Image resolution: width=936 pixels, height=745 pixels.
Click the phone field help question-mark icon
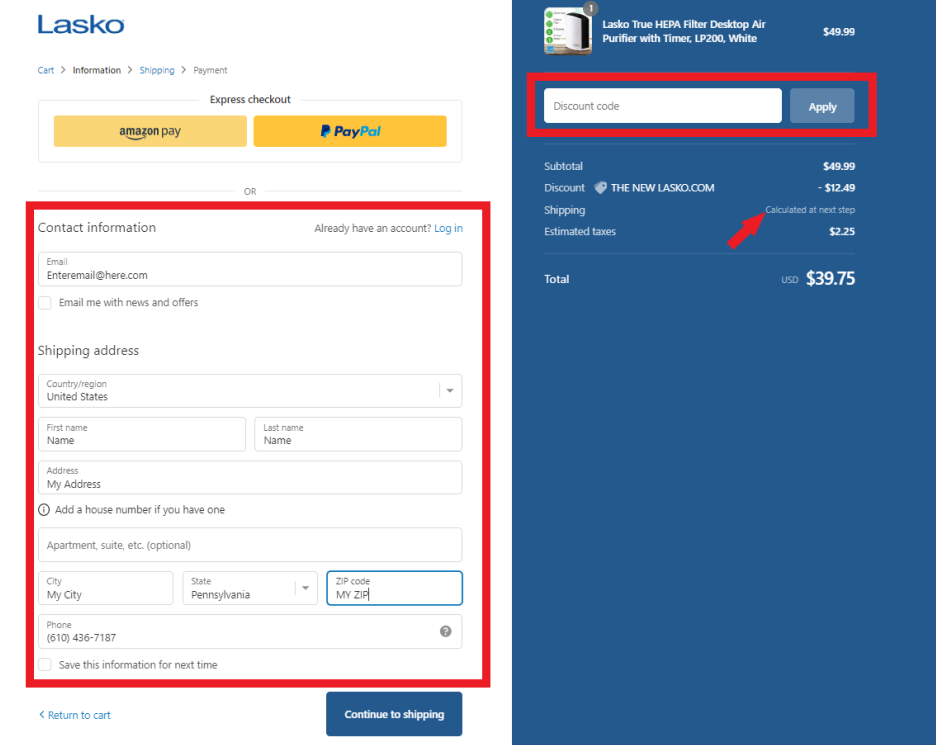[x=445, y=631]
